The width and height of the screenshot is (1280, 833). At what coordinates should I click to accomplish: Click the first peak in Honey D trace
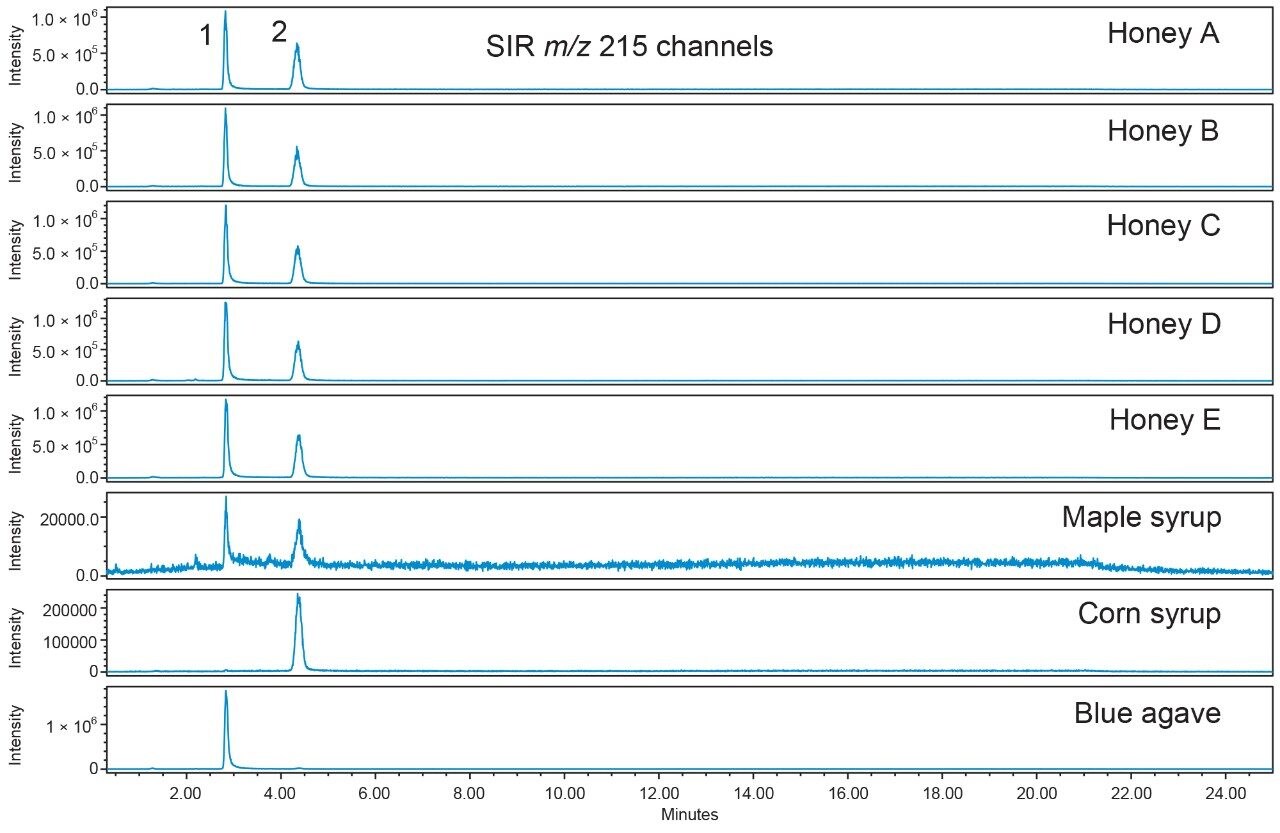[226, 341]
